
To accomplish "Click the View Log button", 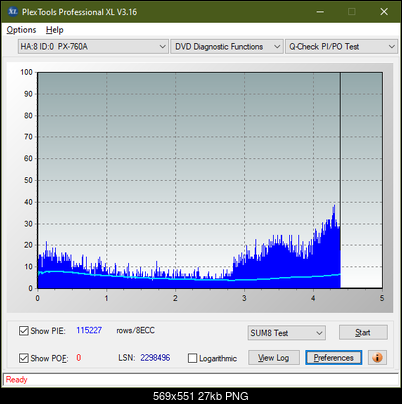I will point(274,358).
